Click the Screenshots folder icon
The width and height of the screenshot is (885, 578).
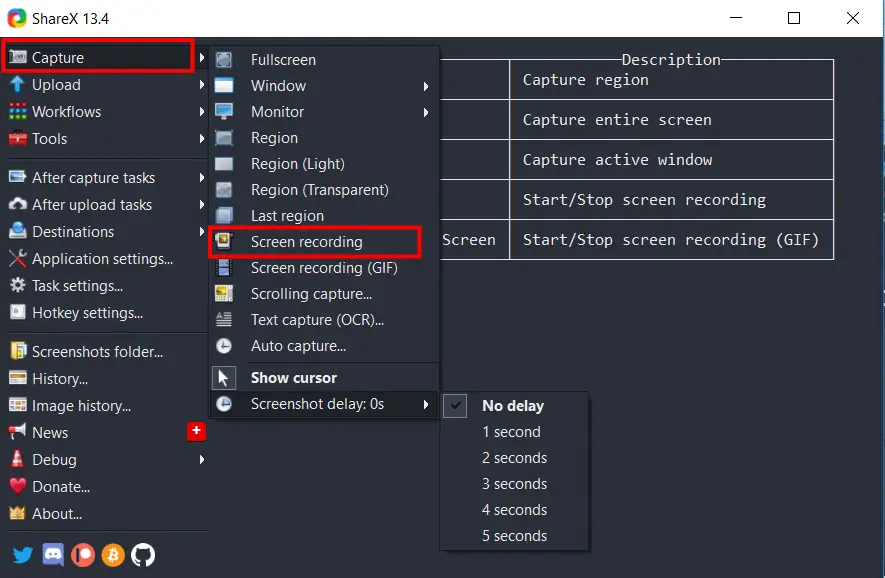[x=18, y=351]
